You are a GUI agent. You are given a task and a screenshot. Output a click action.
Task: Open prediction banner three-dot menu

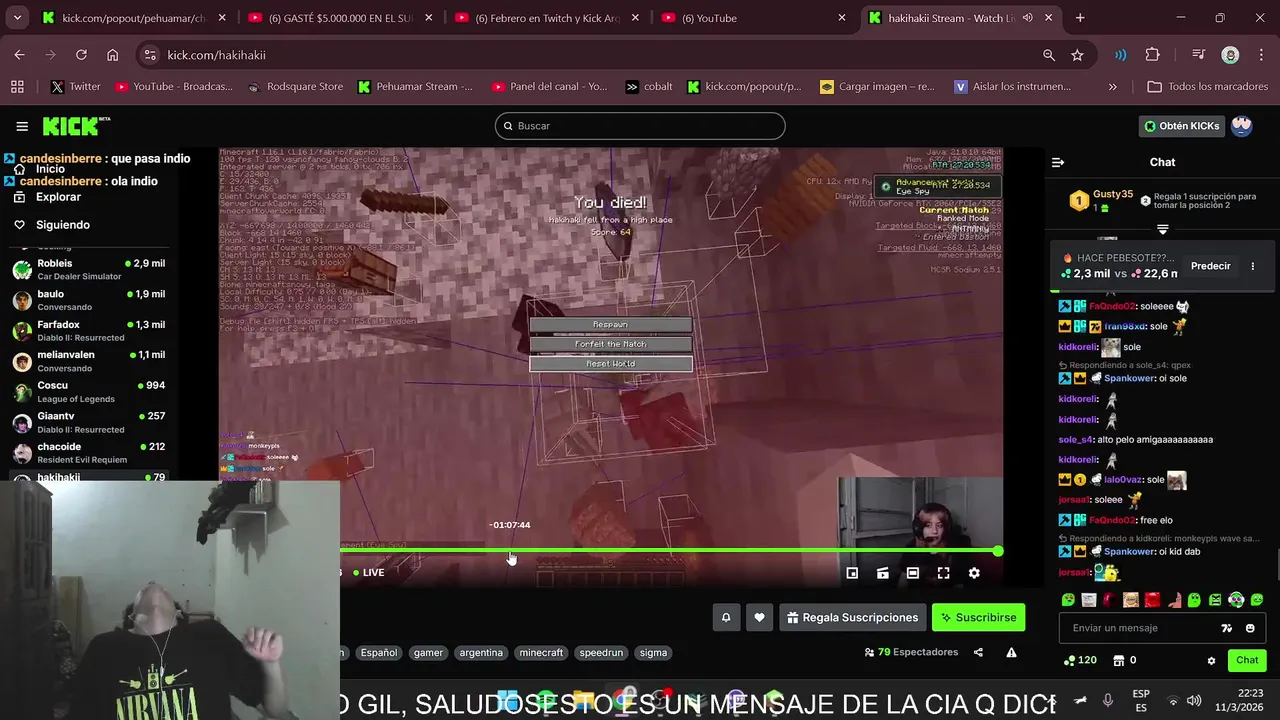point(1252,266)
